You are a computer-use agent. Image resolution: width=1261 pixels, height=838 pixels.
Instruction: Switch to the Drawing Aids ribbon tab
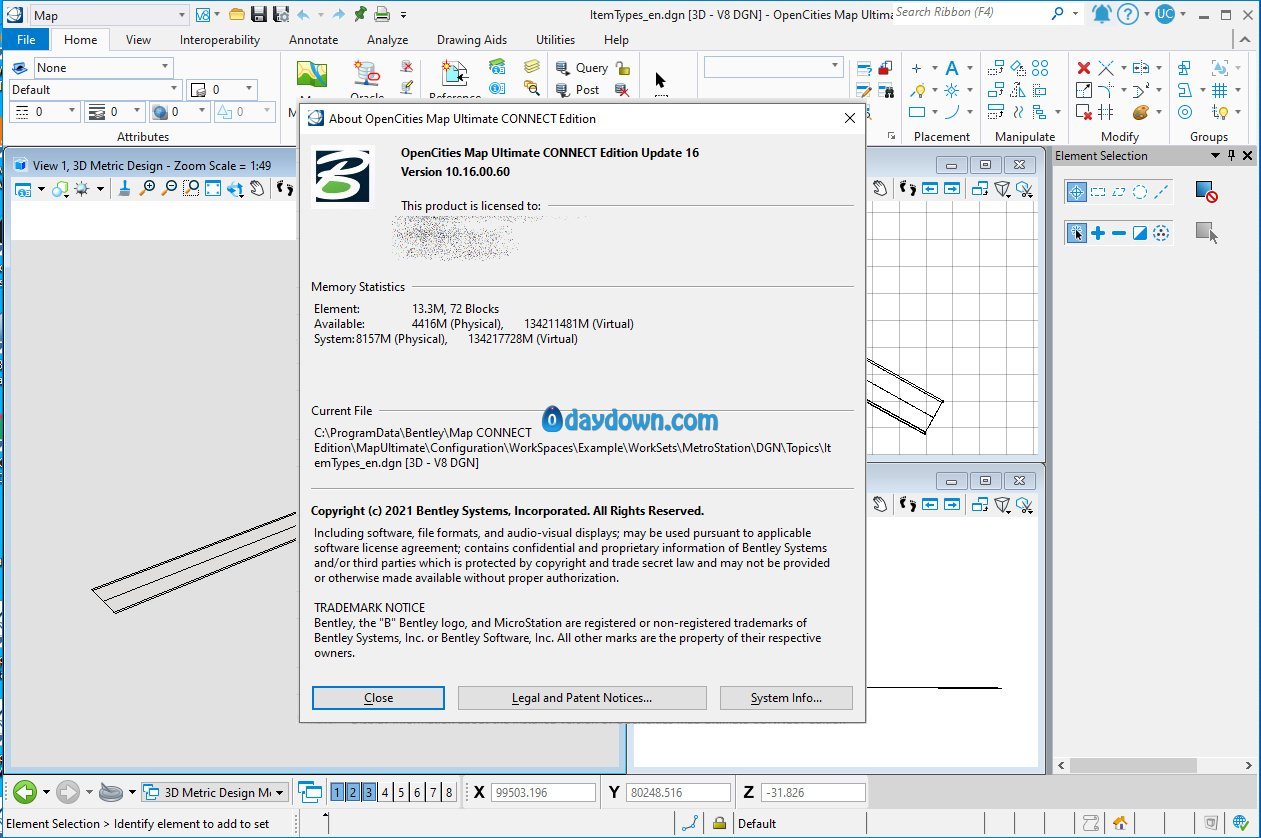coord(472,40)
